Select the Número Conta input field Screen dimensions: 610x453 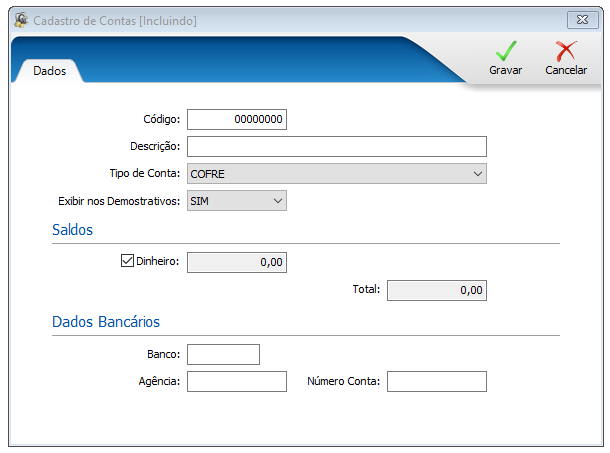[x=436, y=381]
